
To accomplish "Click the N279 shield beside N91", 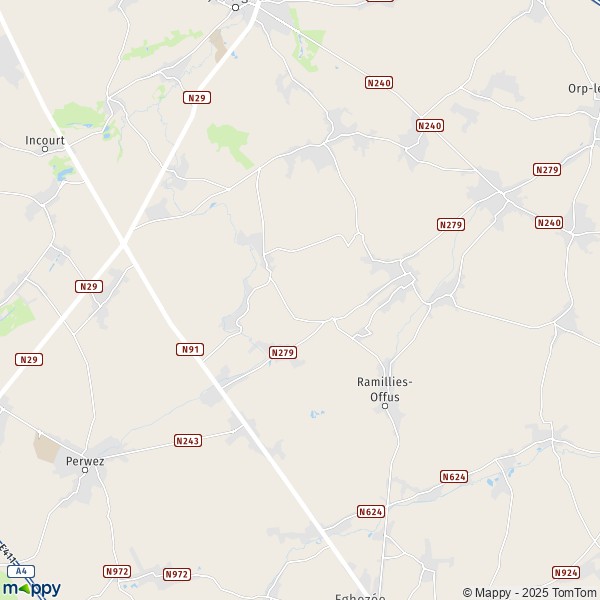I will click(283, 352).
